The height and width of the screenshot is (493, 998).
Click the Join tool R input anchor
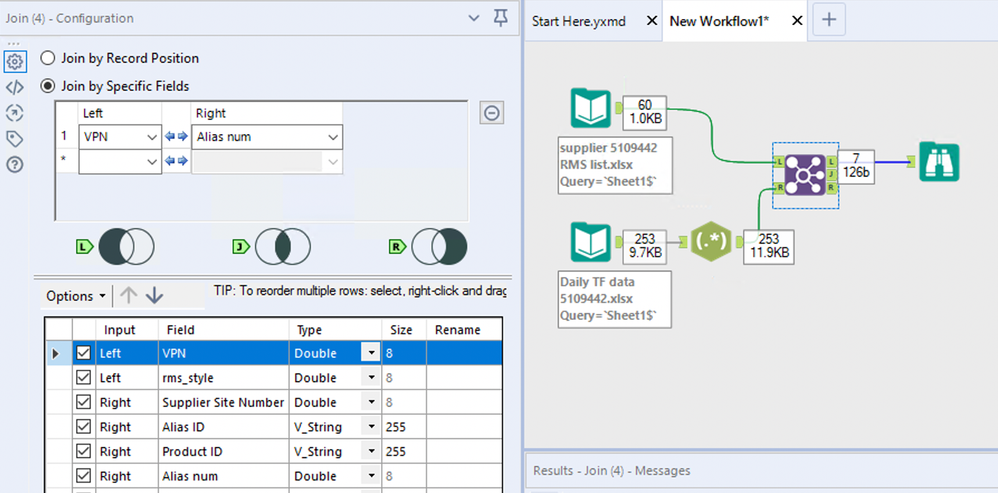point(780,188)
